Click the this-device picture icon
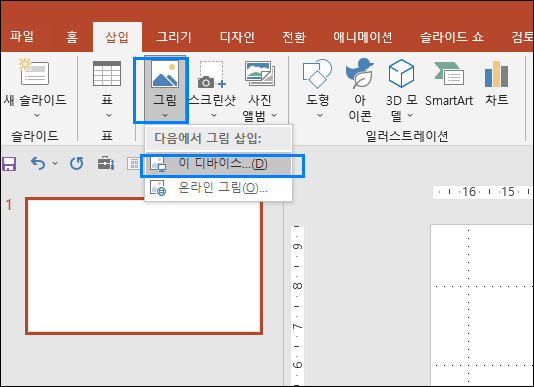The image size is (534, 387). pos(158,164)
